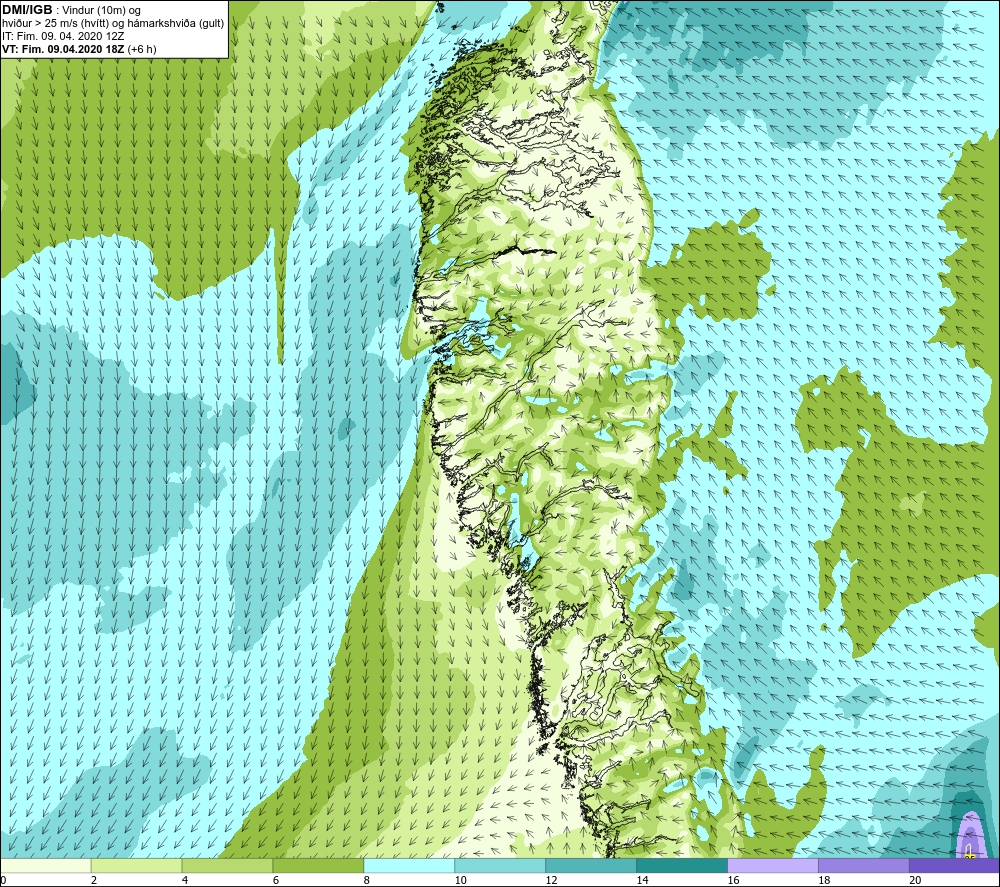
Task: Click the 4–6 m/s green legend swatch
Action: click(x=227, y=865)
